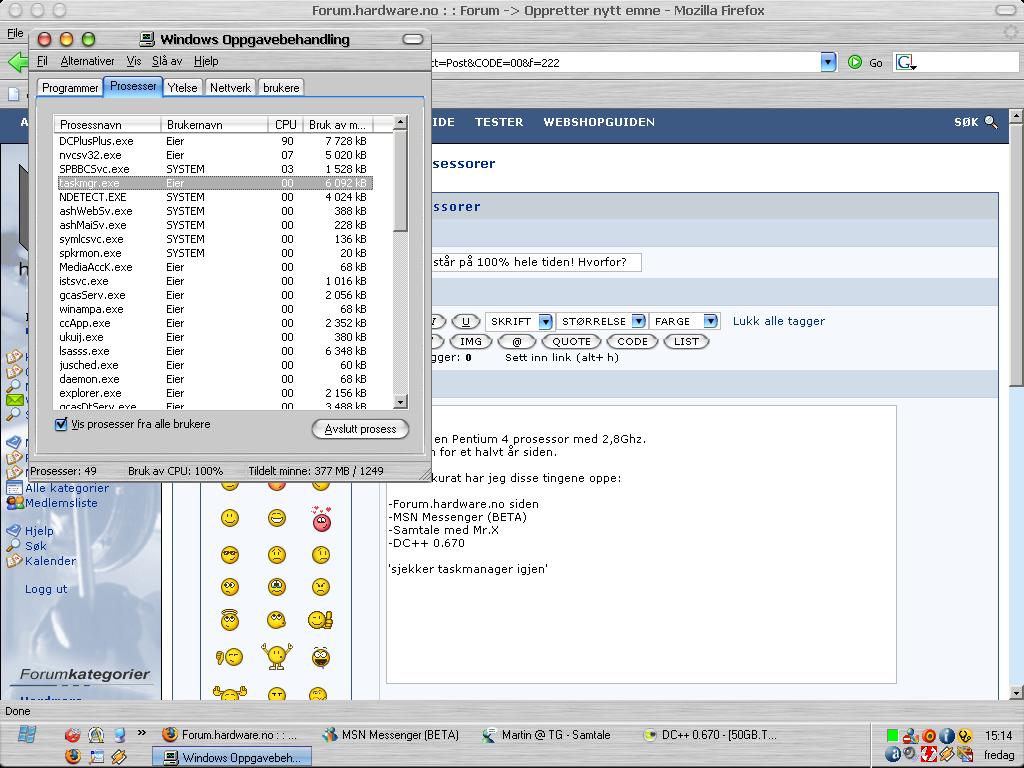
Task: Expand the URL address bar dropdown
Action: click(828, 62)
